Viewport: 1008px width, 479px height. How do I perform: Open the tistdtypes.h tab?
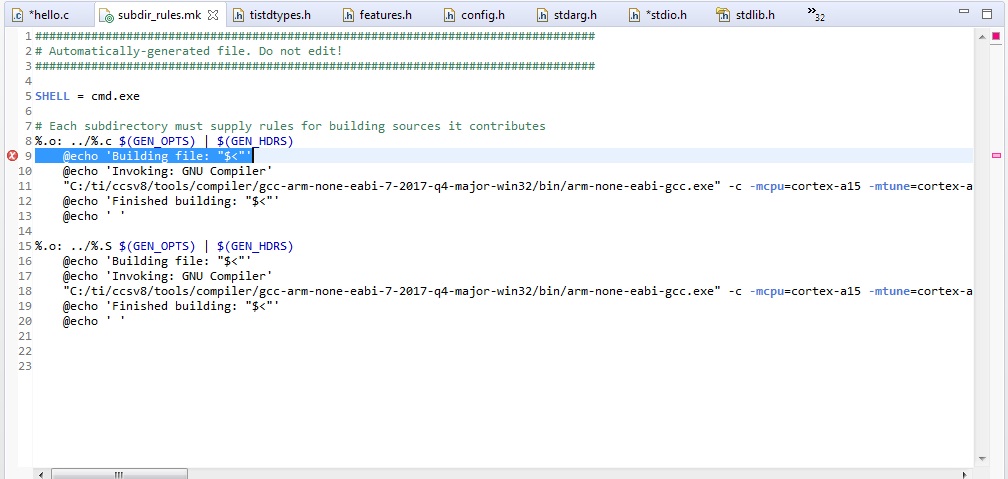pyautogui.click(x=271, y=15)
